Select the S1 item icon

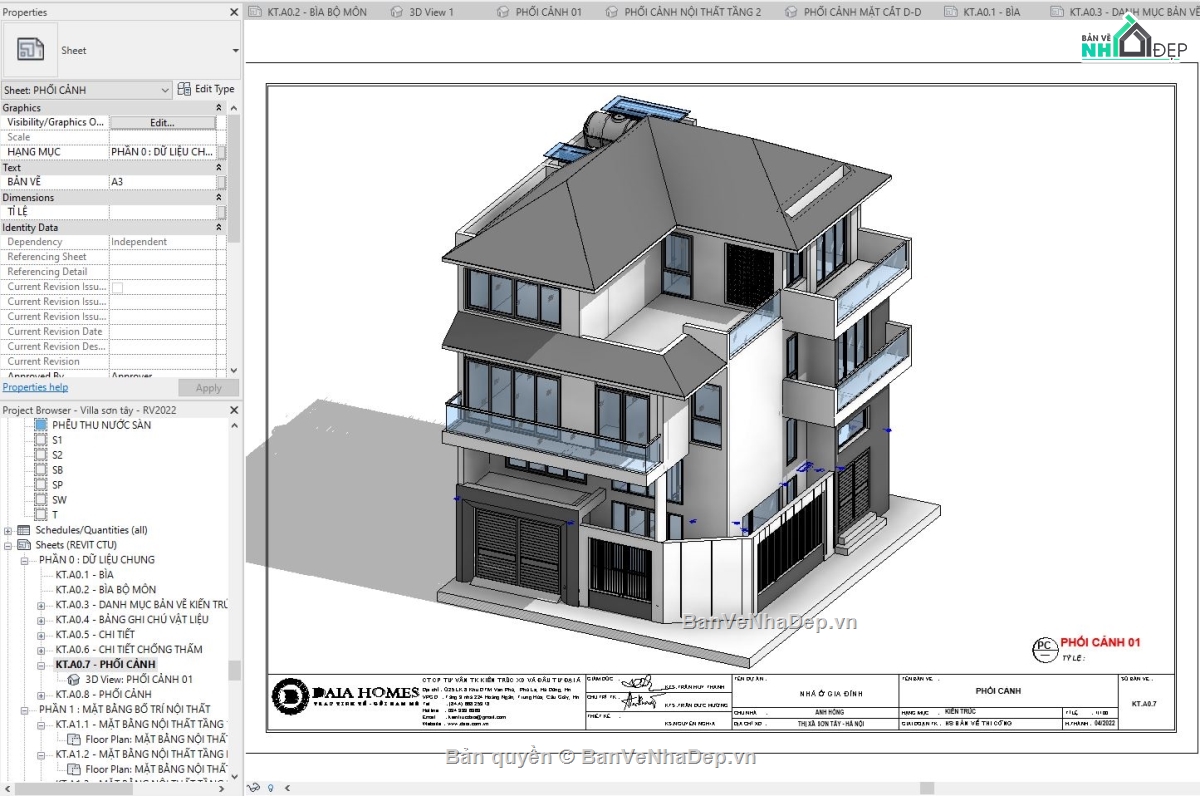pos(41,440)
